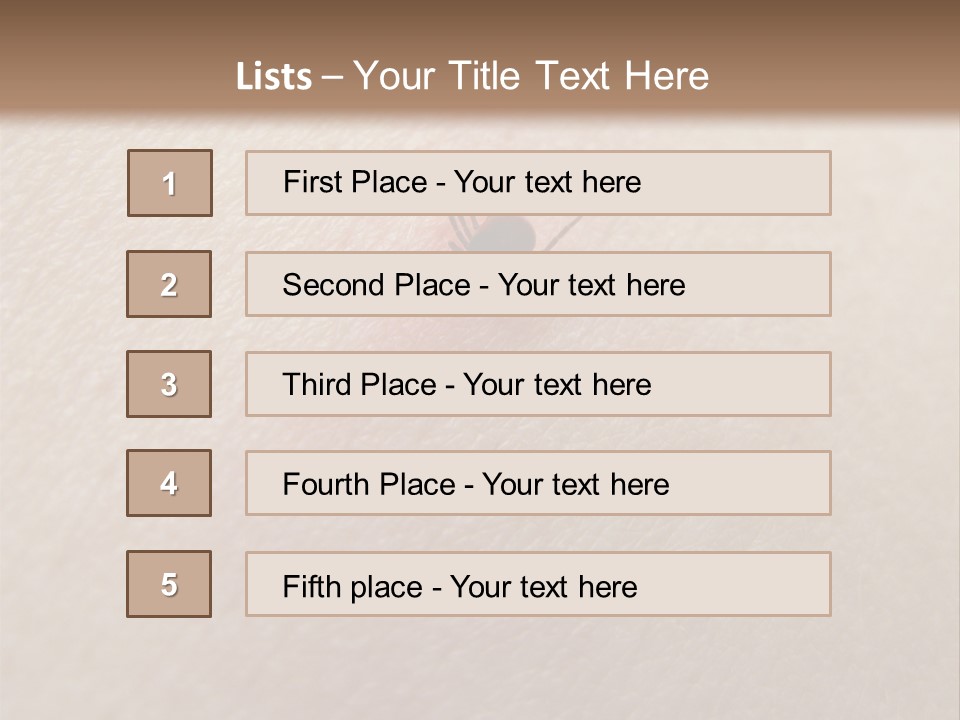Image resolution: width=960 pixels, height=720 pixels.
Task: Click 'Your text here' in Fourth Place row
Action: (x=575, y=485)
